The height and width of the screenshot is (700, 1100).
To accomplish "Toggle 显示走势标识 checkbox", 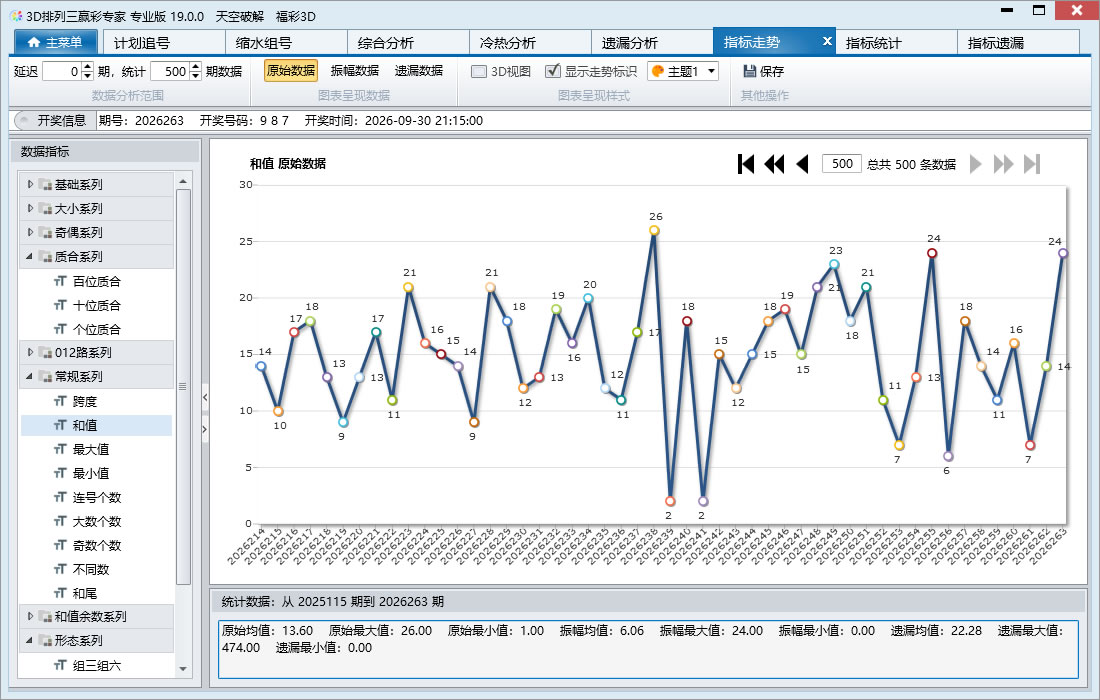I will click(x=553, y=71).
